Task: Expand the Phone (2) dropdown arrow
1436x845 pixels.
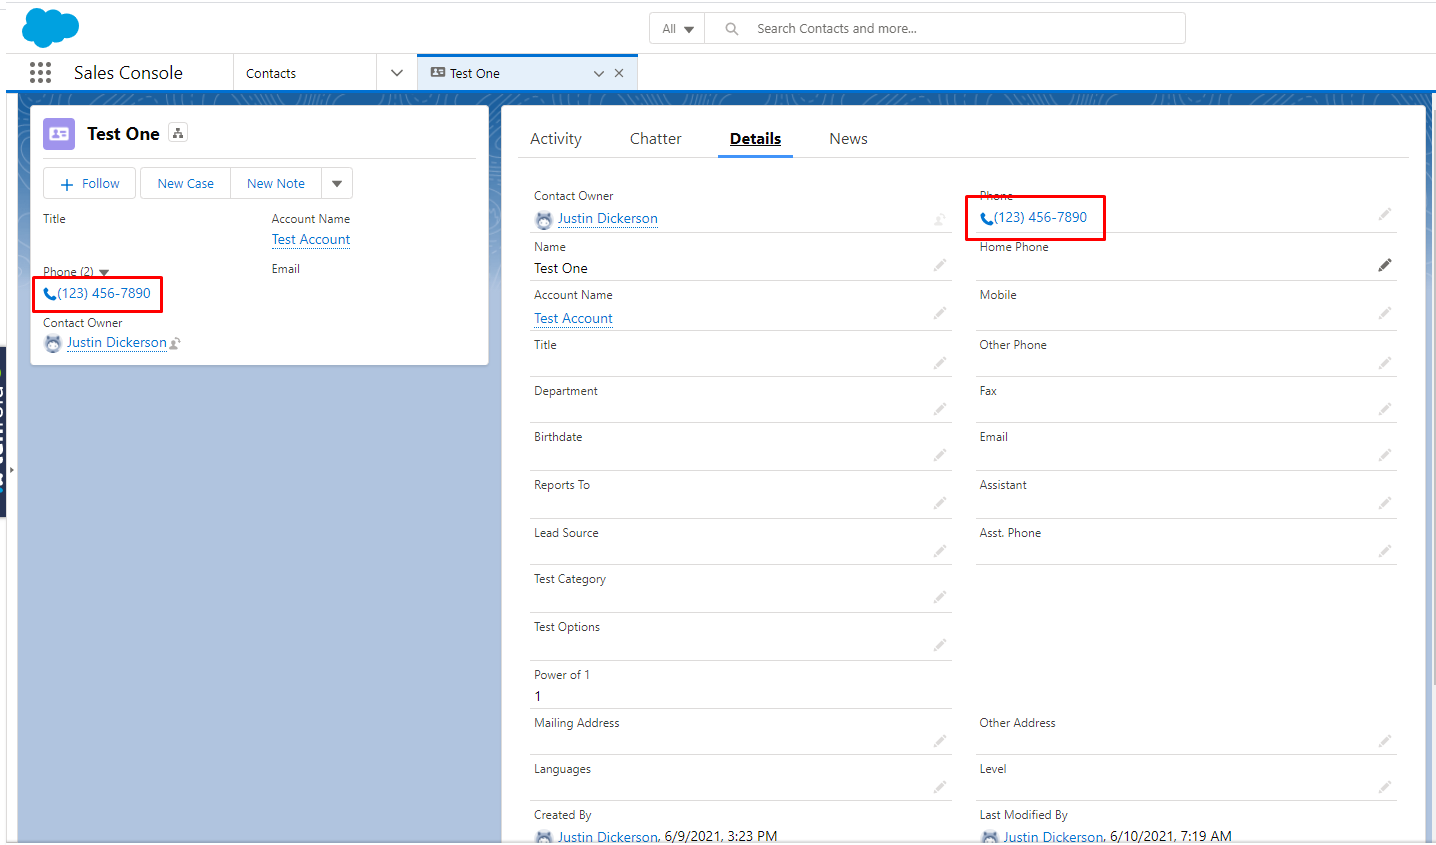Action: click(x=104, y=272)
